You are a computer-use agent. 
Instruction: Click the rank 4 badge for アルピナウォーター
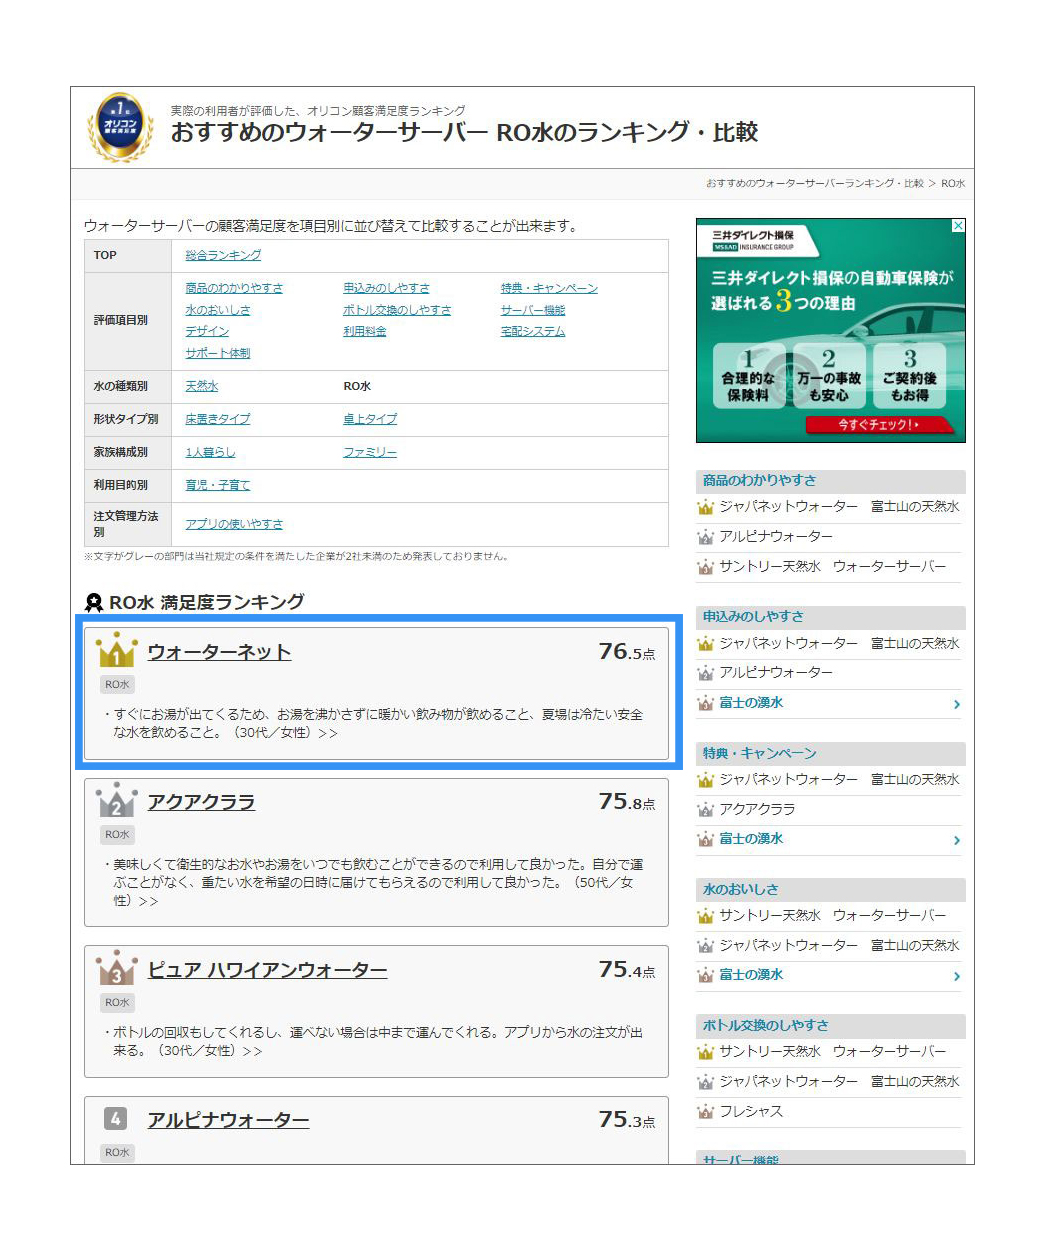coord(116,1119)
